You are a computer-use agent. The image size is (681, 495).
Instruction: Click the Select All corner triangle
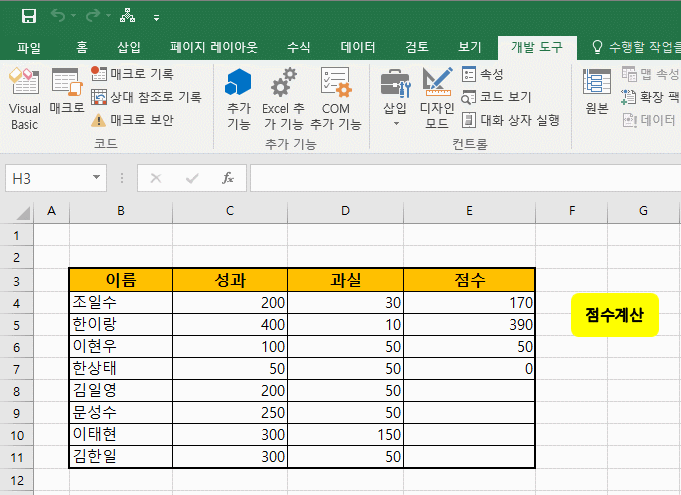pos(22,213)
